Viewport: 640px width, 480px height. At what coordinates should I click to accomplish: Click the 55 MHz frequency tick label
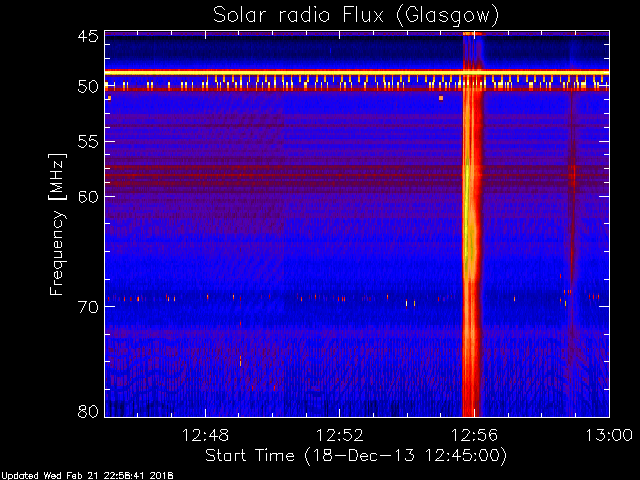coord(87,143)
